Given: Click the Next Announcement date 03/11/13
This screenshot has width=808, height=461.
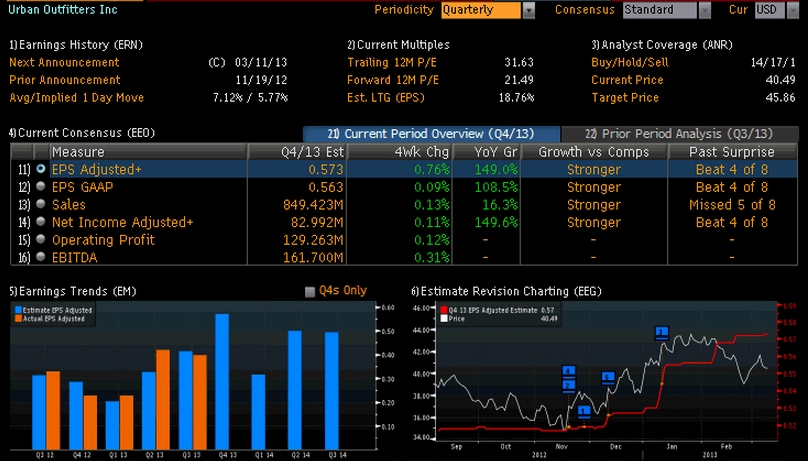Looking at the screenshot, I should 261,62.
